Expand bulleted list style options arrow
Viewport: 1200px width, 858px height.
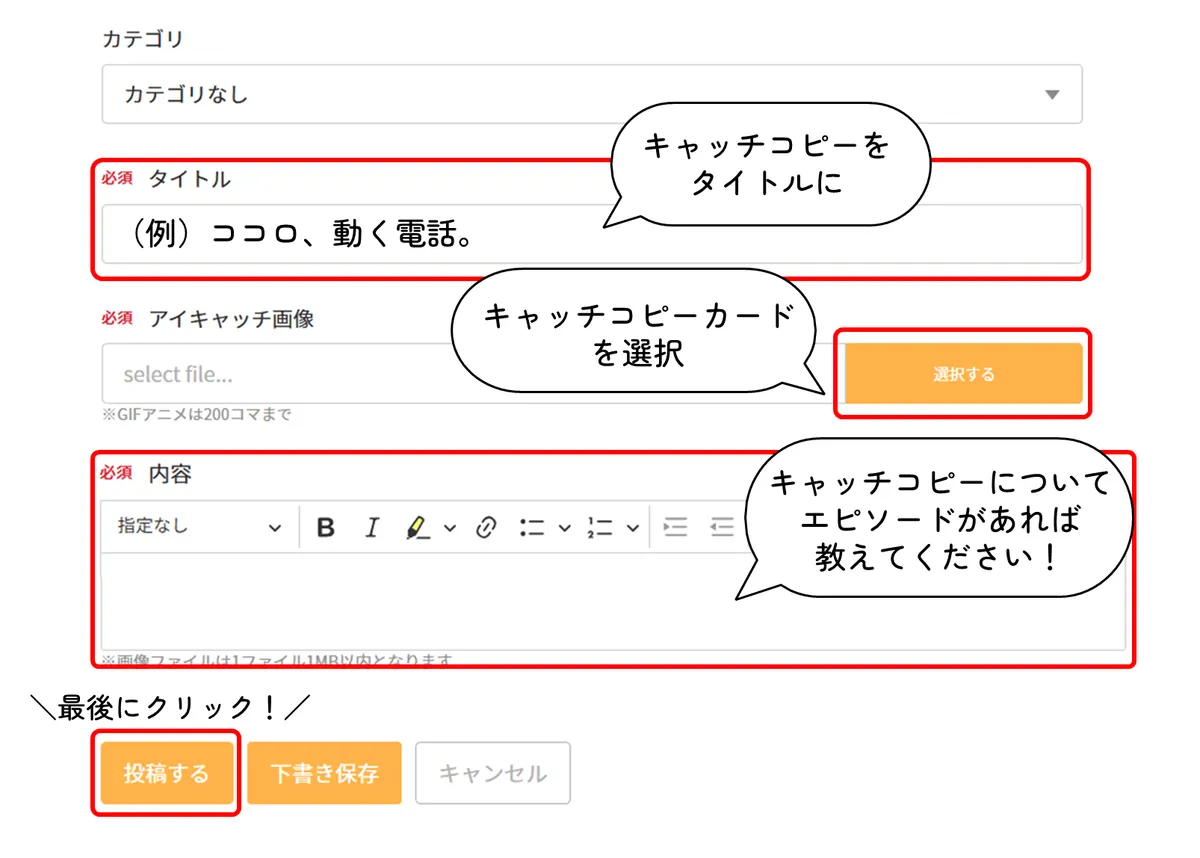click(564, 528)
